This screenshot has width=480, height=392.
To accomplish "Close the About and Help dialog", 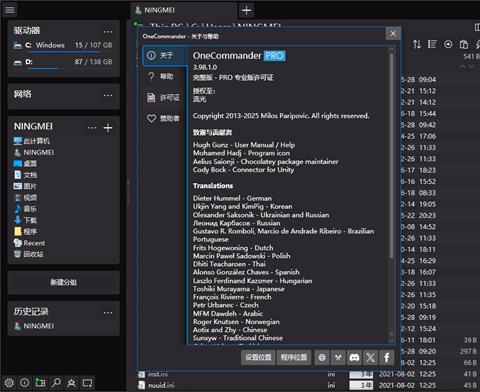I will 393,34.
